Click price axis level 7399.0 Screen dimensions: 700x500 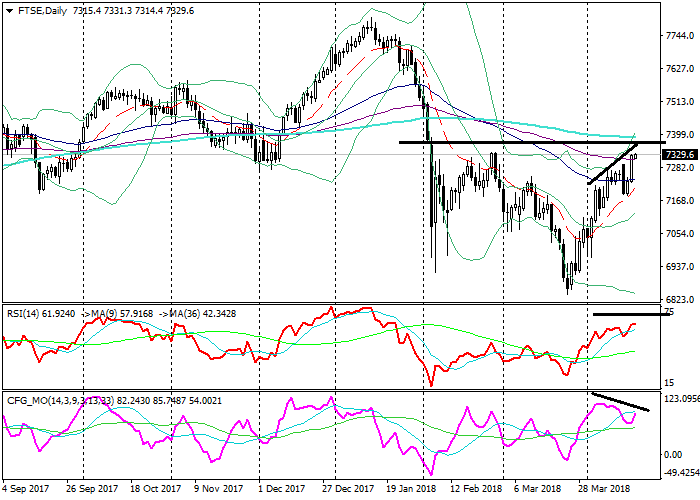pos(679,134)
